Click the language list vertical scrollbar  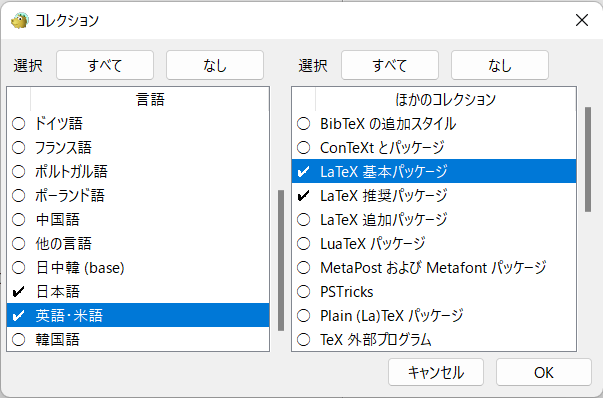coord(281,260)
